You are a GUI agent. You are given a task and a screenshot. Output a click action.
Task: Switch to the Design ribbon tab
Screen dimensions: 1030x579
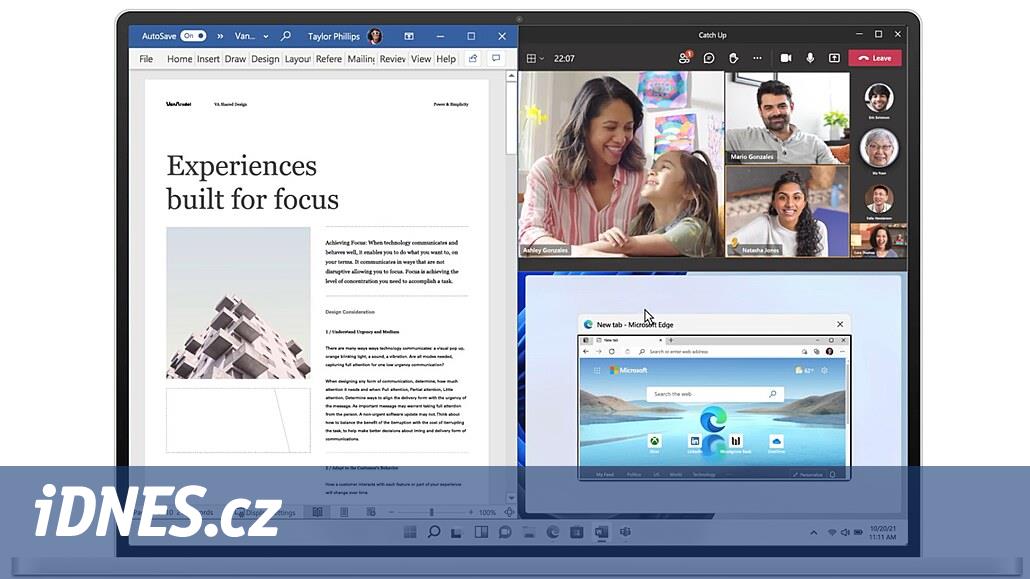[x=265, y=59]
